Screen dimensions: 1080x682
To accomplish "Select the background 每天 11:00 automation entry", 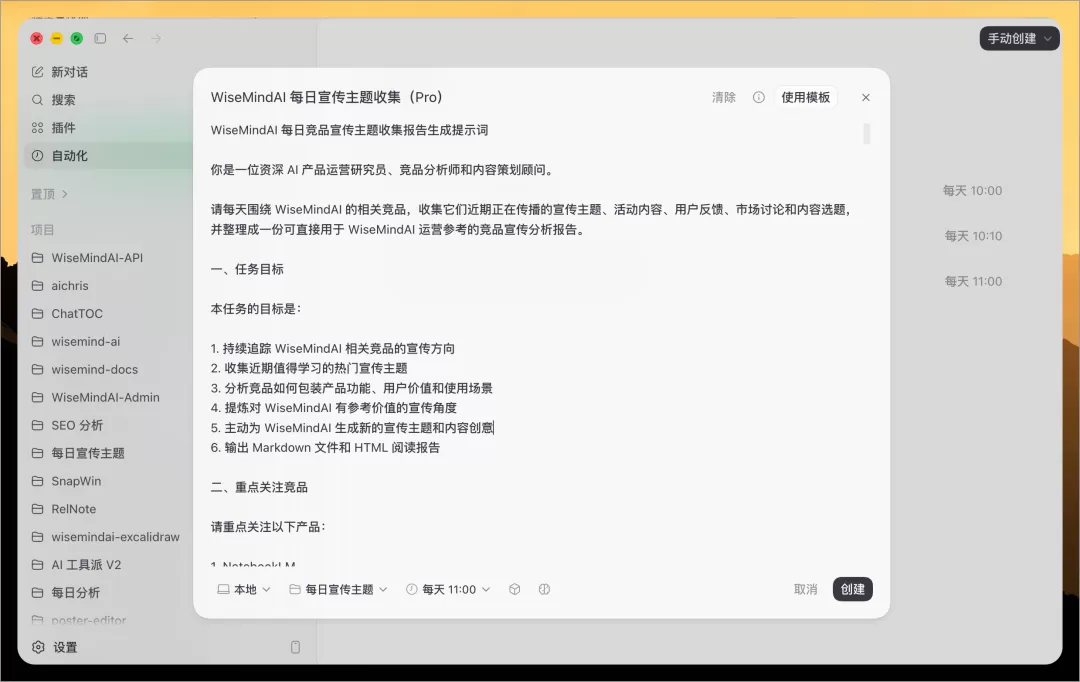I will click(973, 282).
